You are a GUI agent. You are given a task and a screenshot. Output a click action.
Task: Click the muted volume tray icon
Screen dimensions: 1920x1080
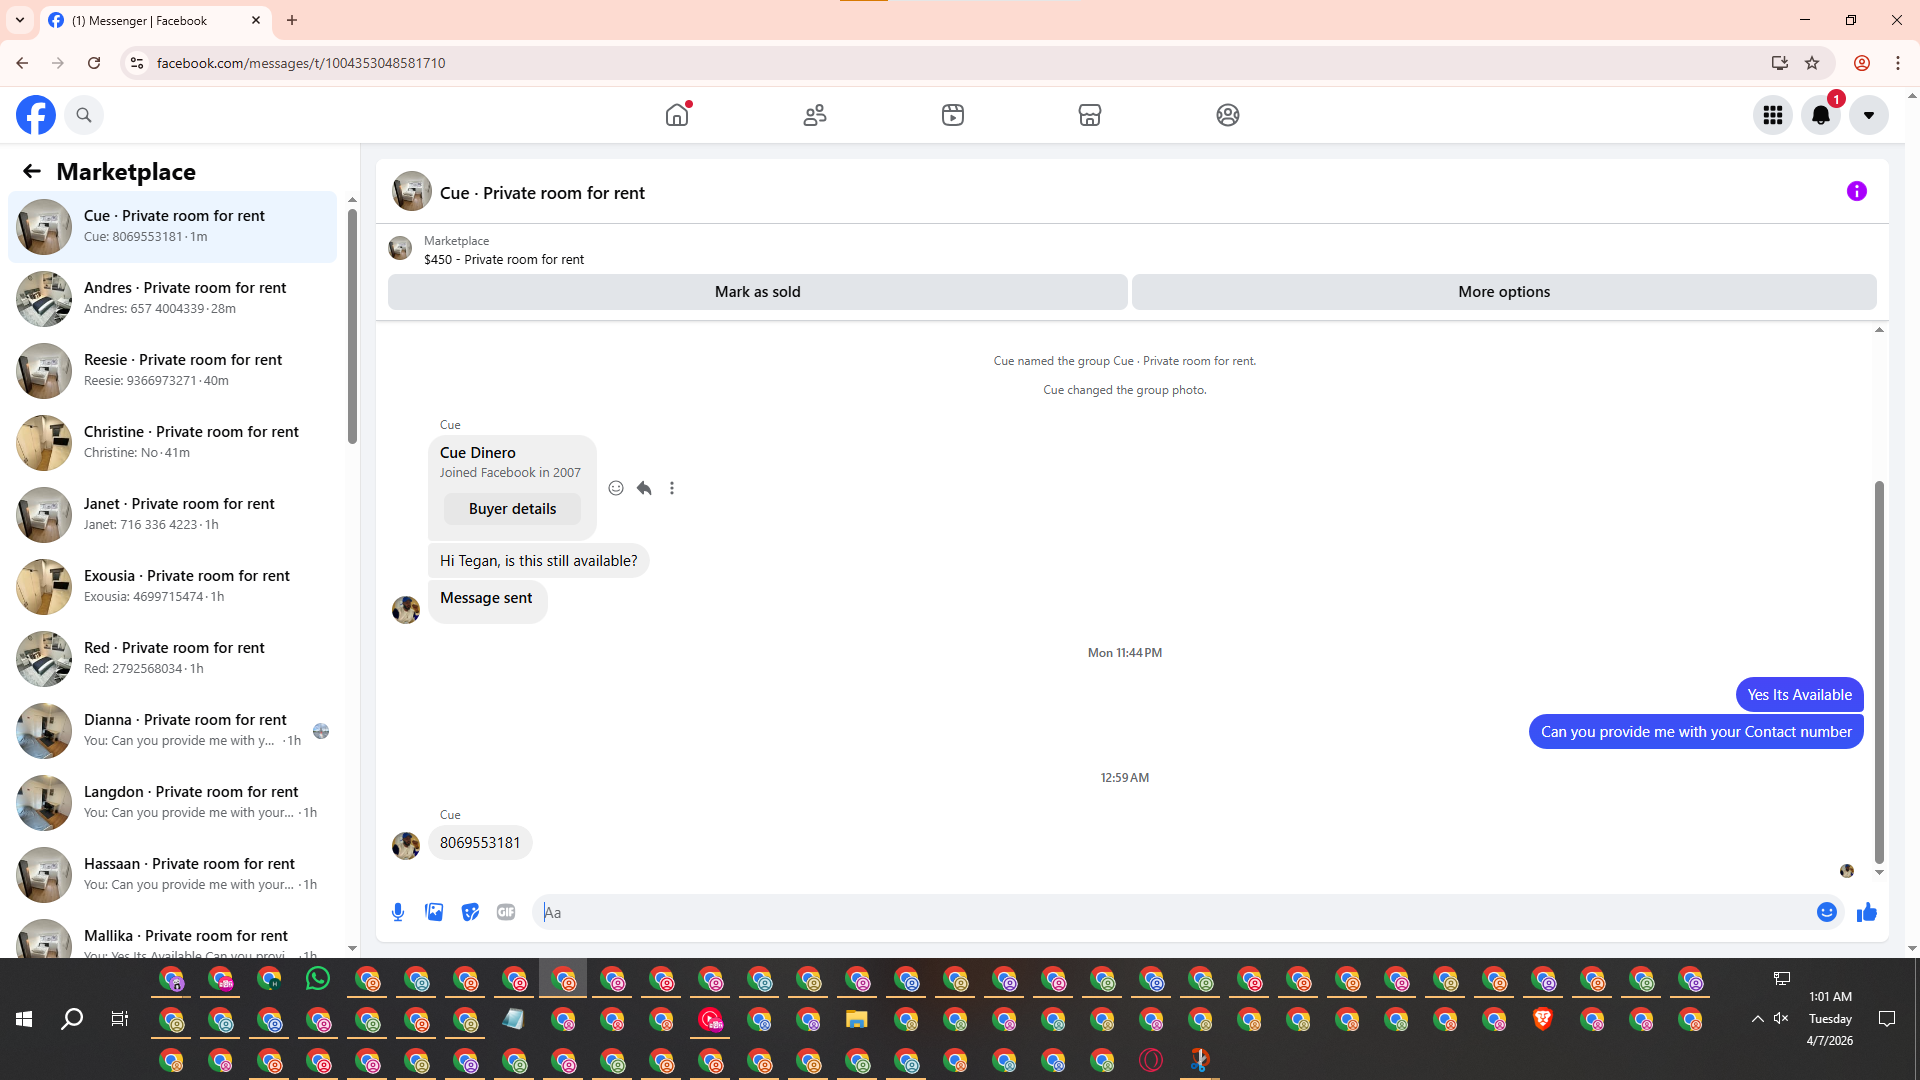(x=1781, y=1019)
